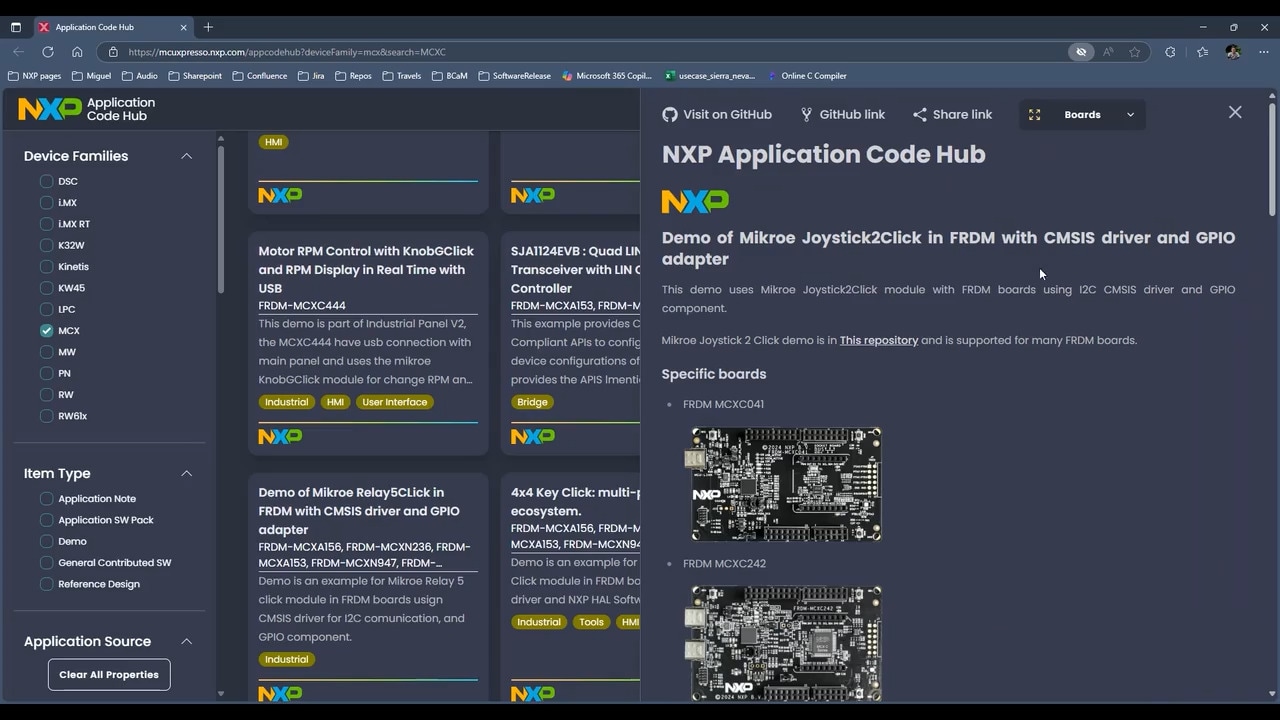The height and width of the screenshot is (720, 1280).
Task: Collapse the Application Source section
Action: 186,641
